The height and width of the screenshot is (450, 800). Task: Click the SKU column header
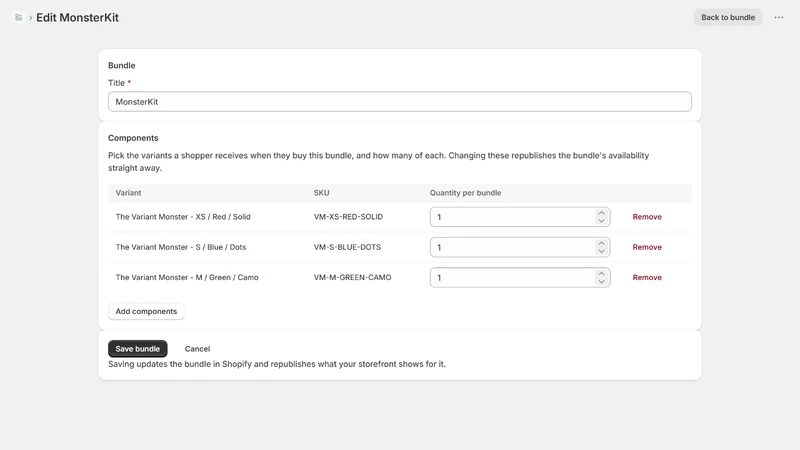click(321, 193)
